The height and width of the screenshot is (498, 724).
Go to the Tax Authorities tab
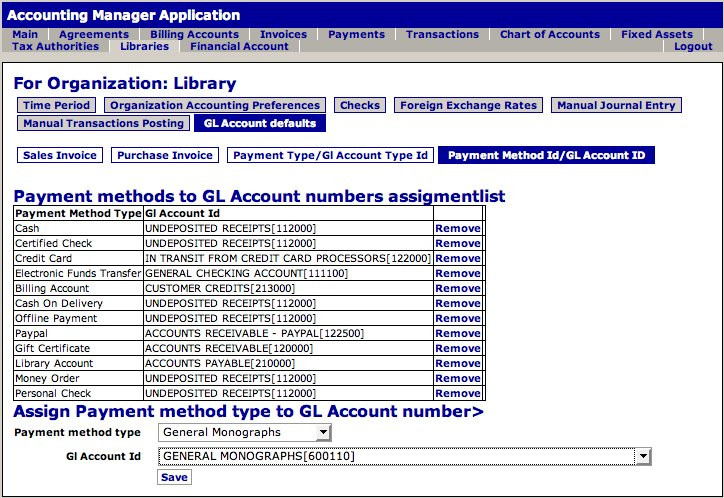pyautogui.click(x=55, y=47)
